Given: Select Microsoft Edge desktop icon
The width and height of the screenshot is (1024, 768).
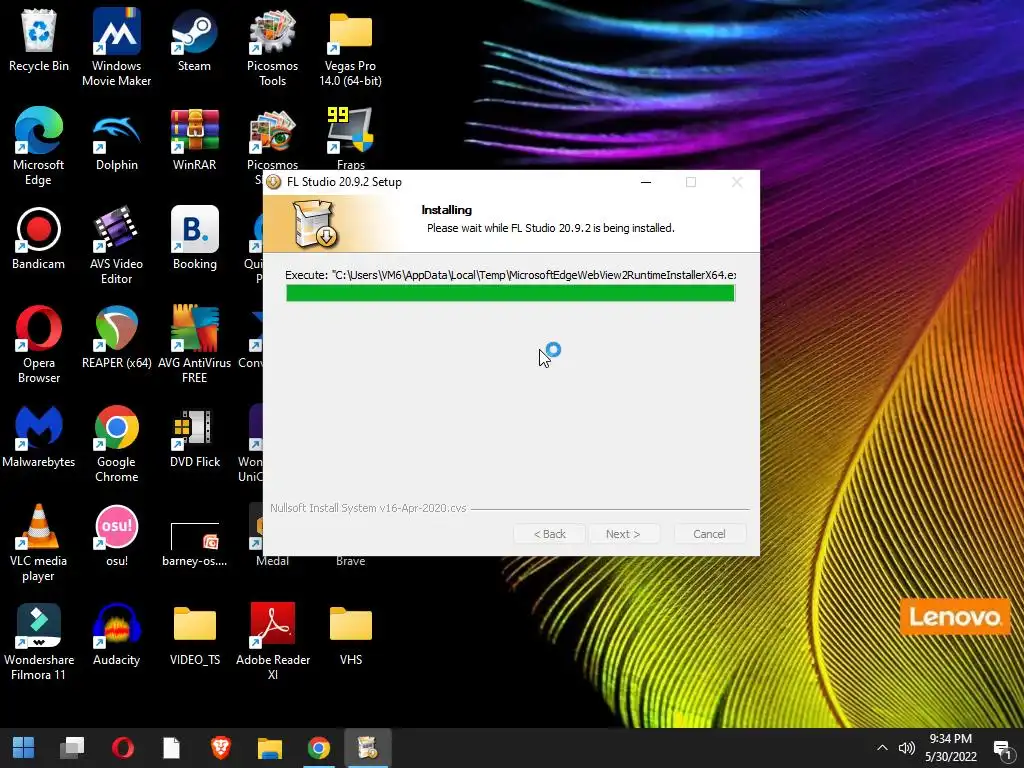Looking at the screenshot, I should tap(39, 146).
